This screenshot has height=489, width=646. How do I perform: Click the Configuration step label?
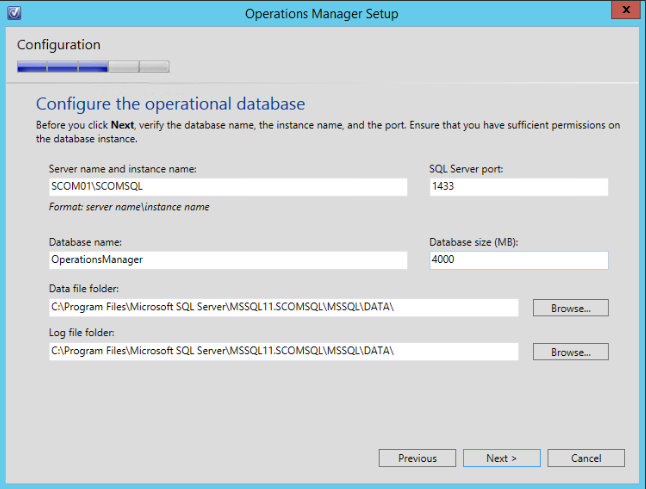click(58, 45)
